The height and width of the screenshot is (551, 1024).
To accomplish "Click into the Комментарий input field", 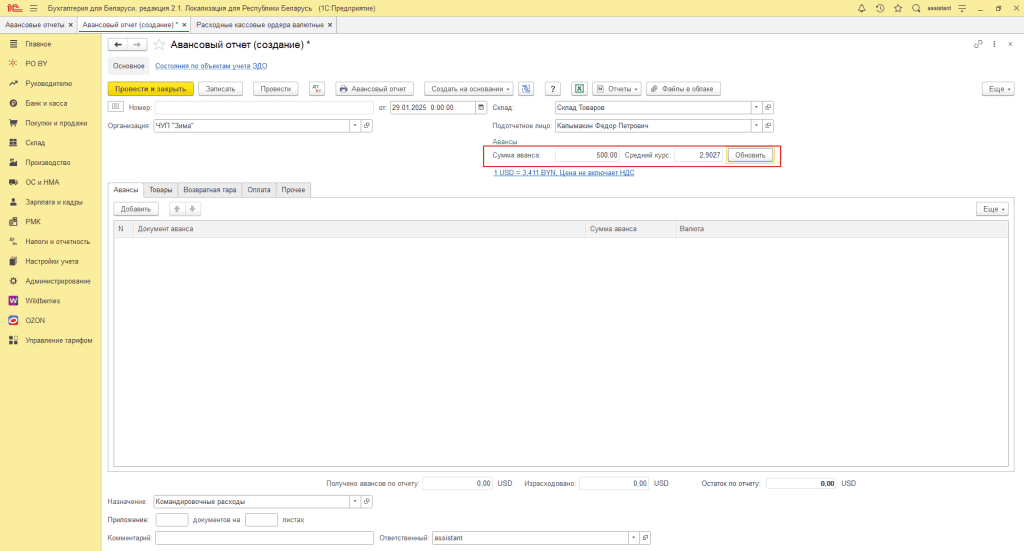I will click(264, 538).
